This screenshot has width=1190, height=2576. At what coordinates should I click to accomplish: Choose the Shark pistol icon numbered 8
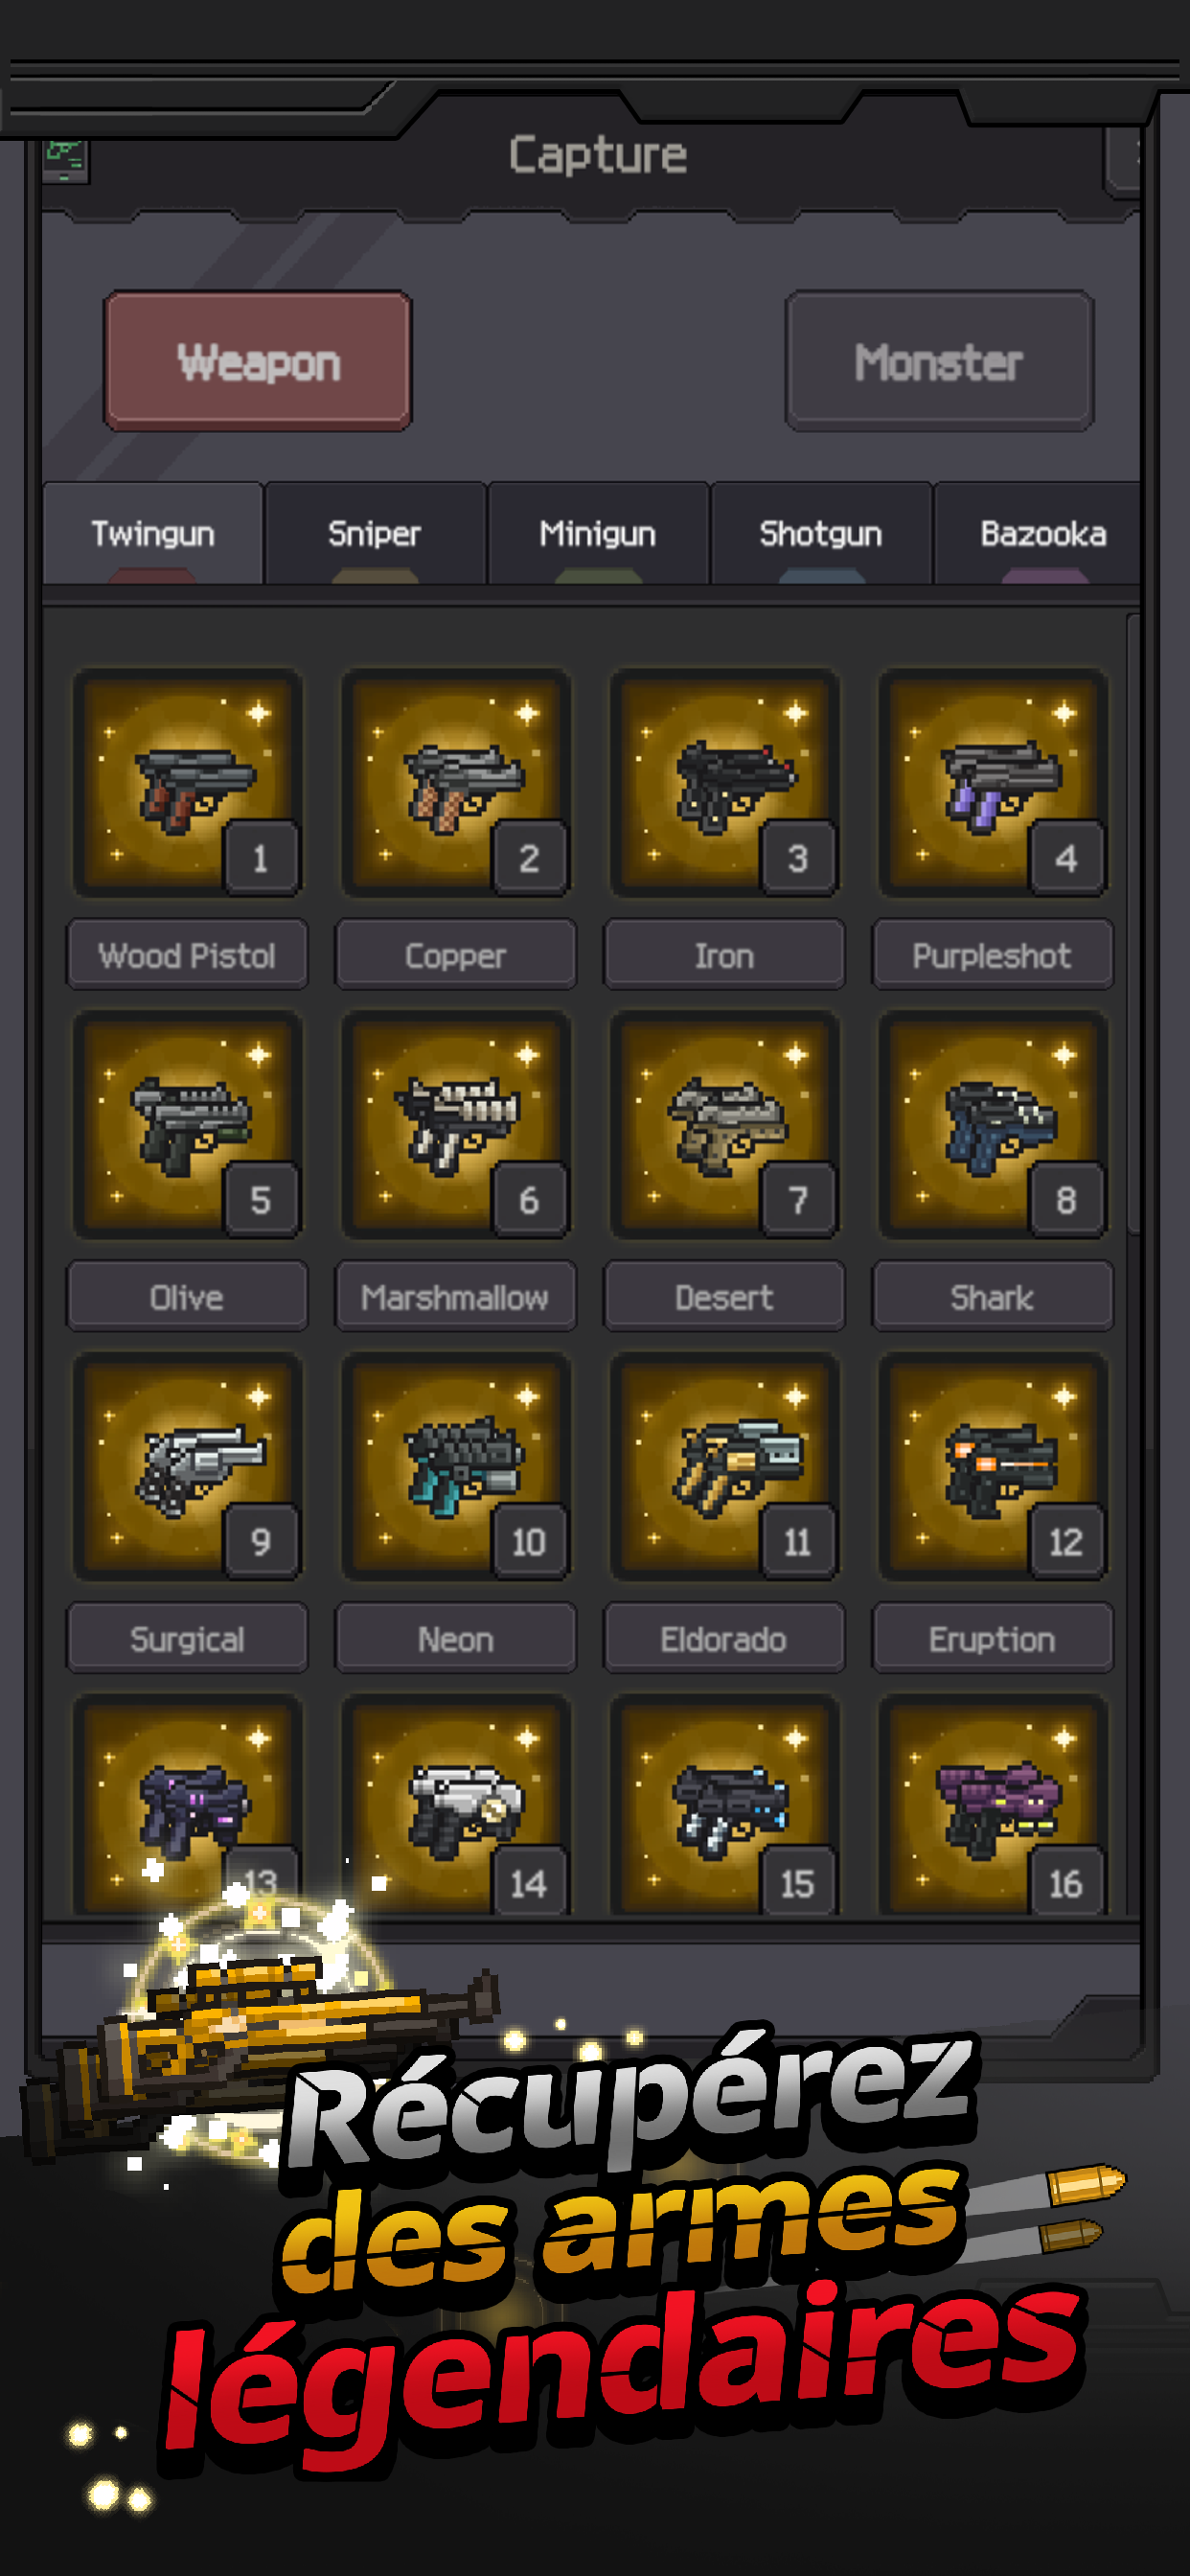pyautogui.click(x=993, y=1125)
